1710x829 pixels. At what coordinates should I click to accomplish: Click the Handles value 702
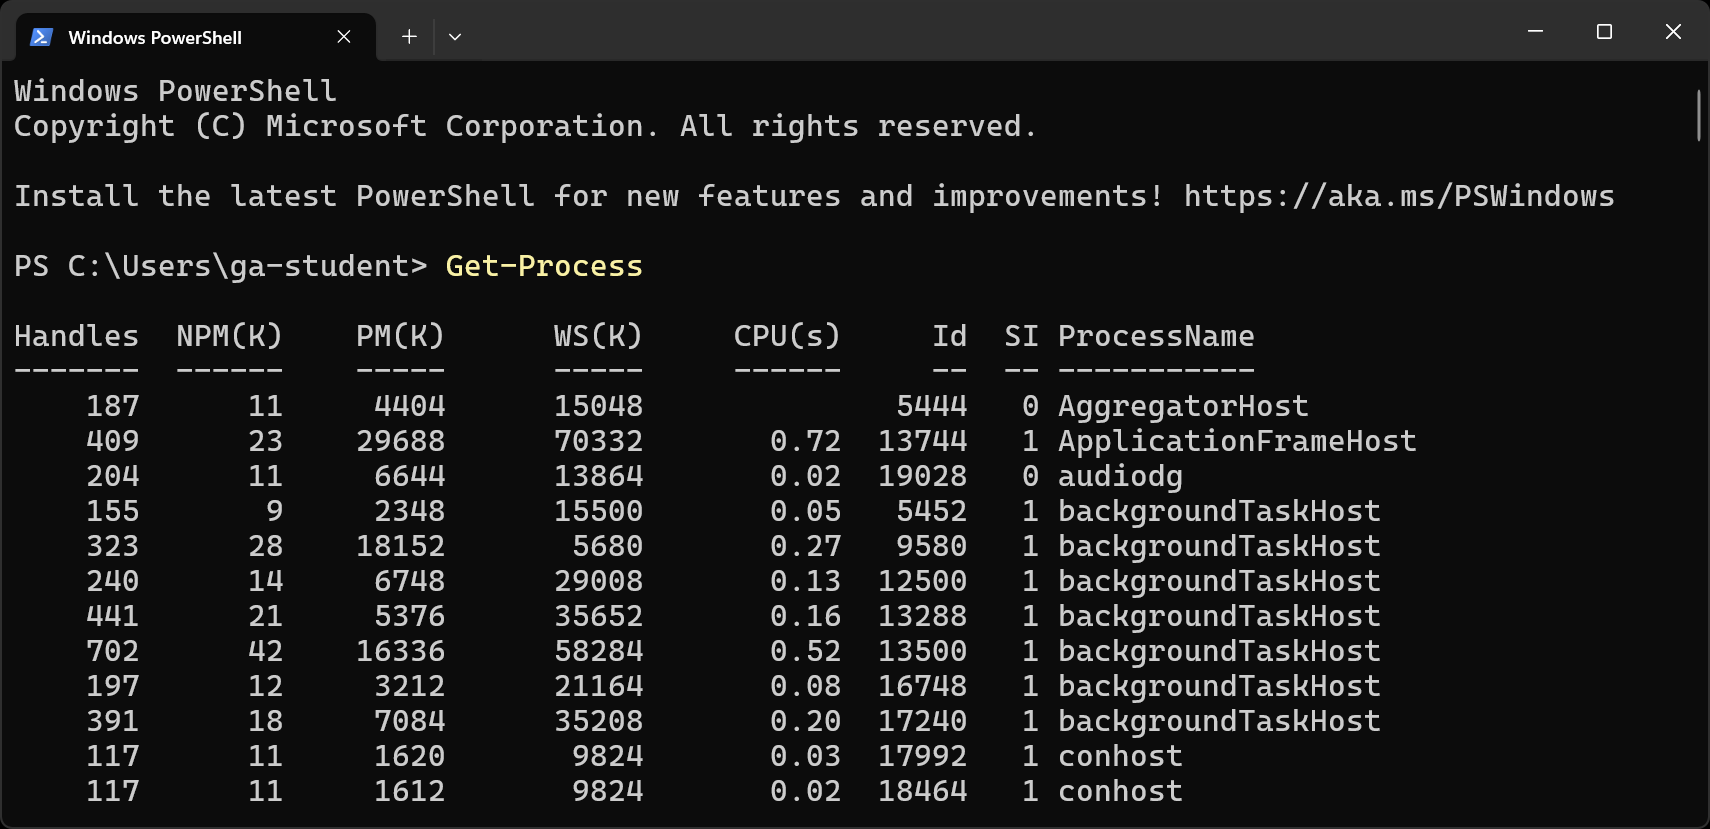[112, 651]
